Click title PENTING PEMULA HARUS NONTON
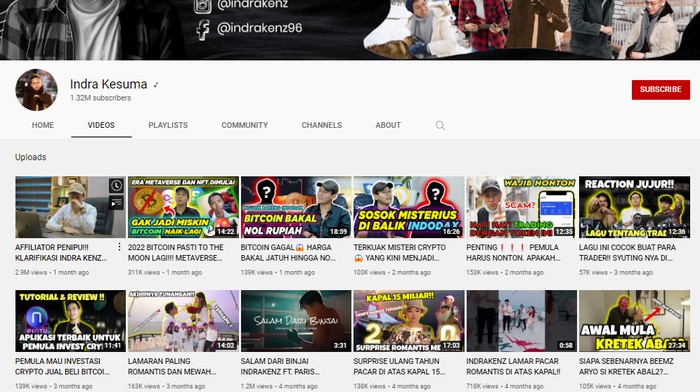Screen dimensions: 700x392 pos(513,253)
